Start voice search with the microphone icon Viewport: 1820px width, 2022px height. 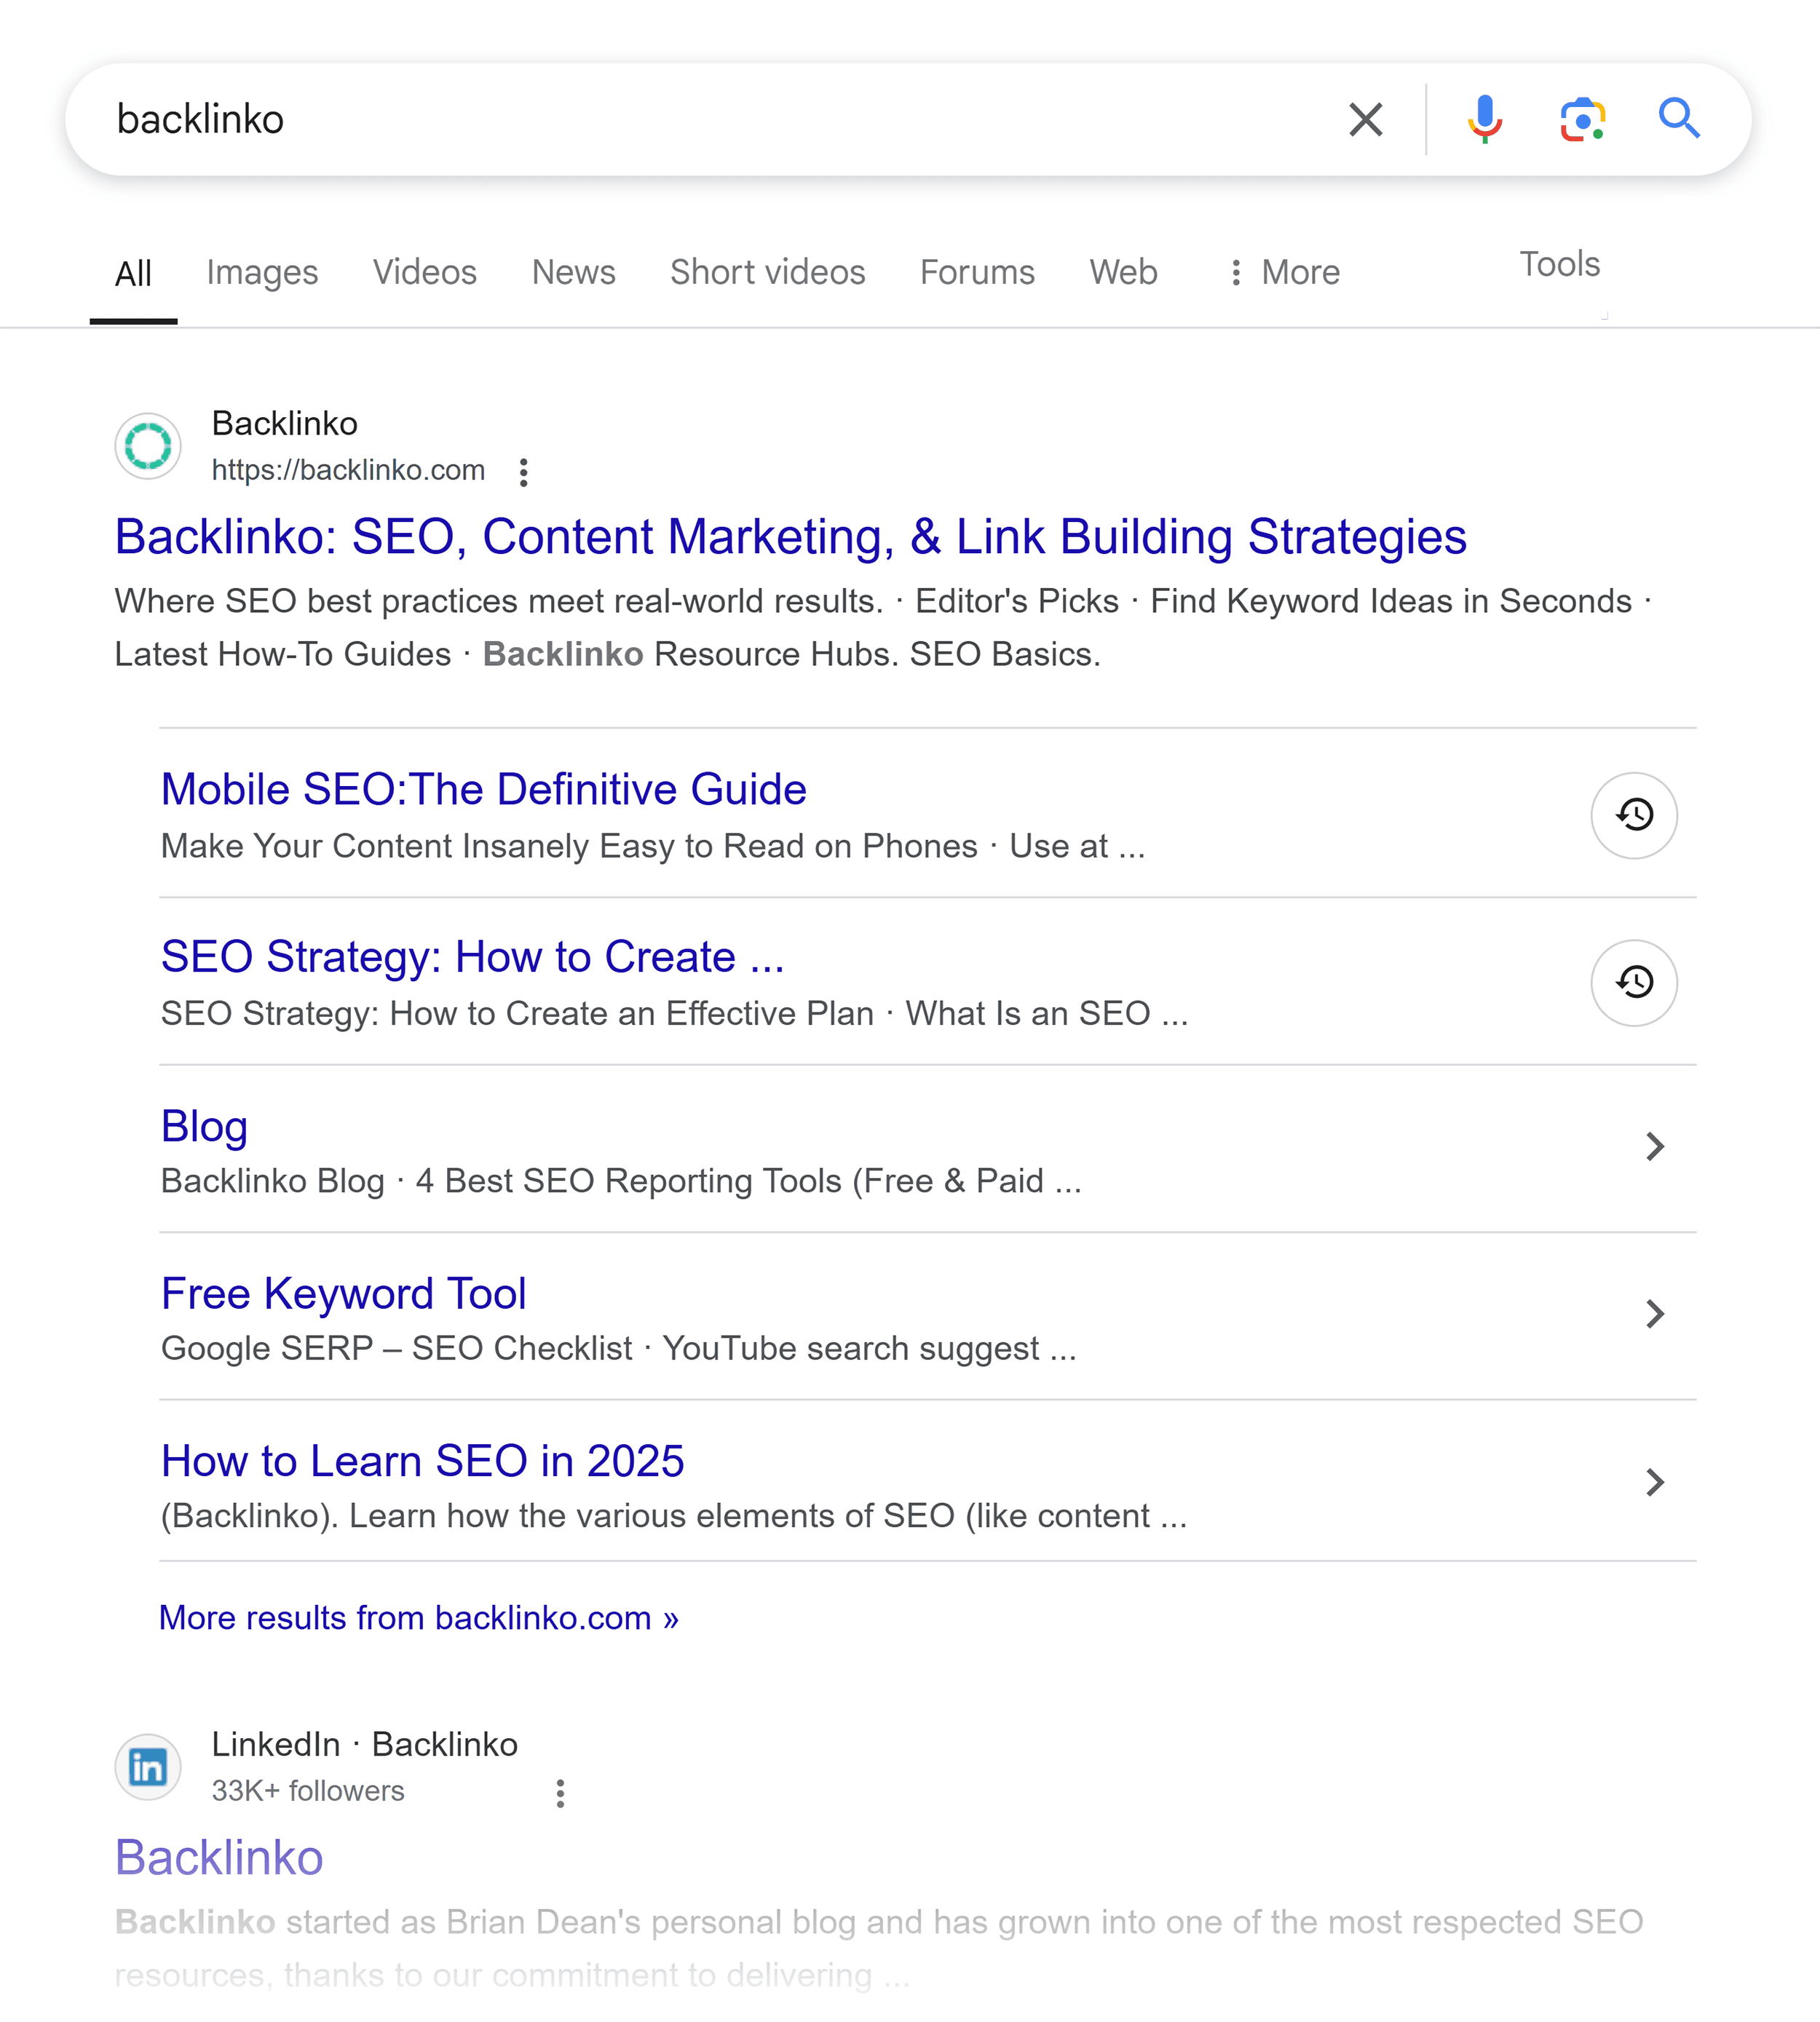click(1485, 120)
